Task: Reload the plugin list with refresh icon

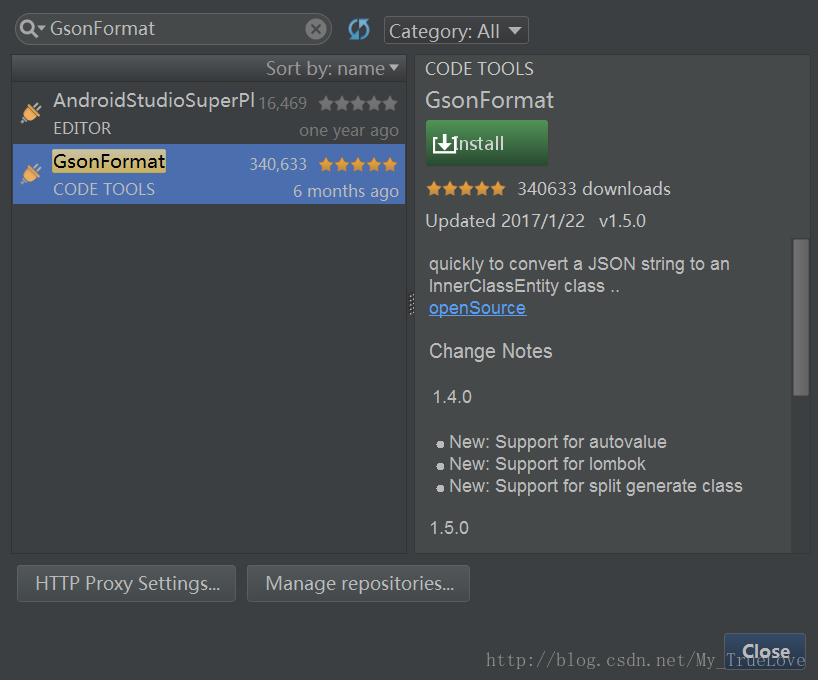Action: click(x=359, y=29)
